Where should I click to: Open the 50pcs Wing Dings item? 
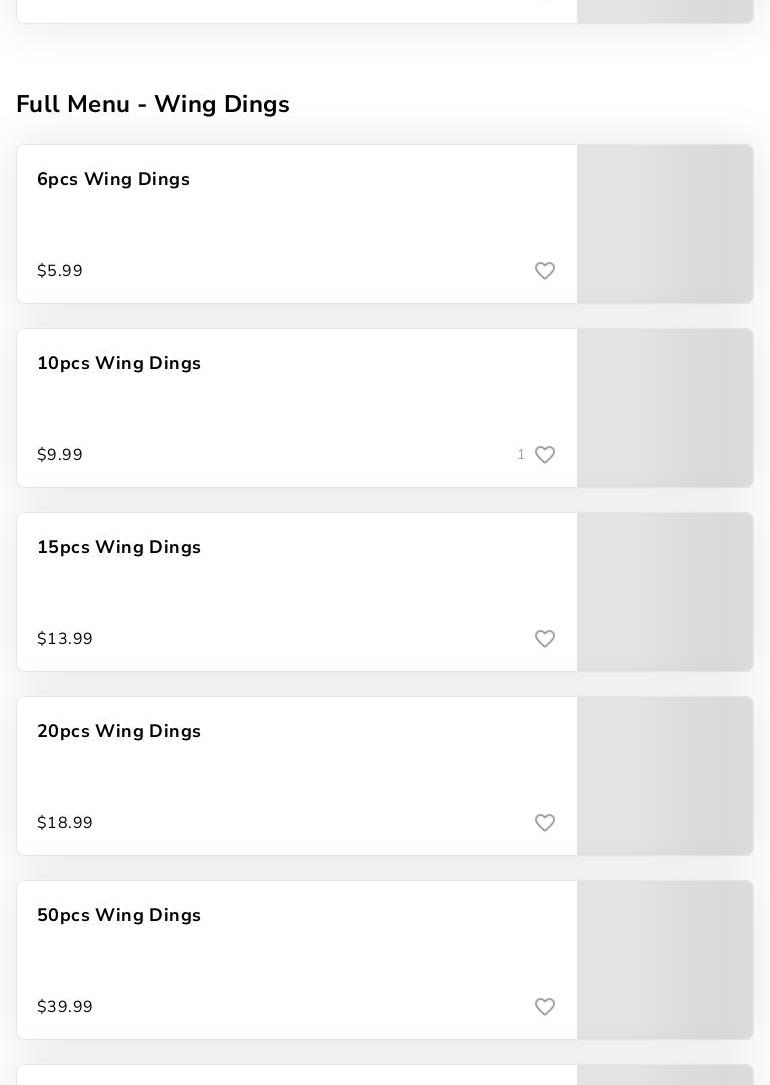tap(119, 916)
